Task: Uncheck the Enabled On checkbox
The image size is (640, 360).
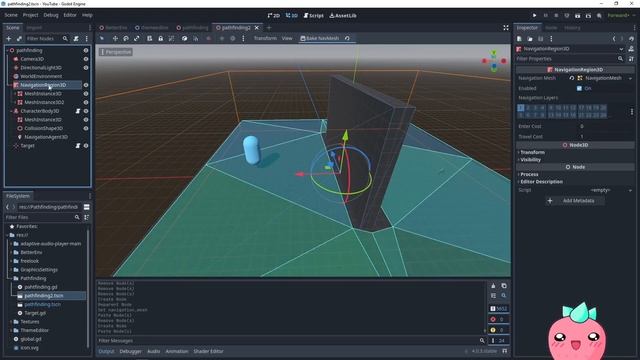Action: [579, 88]
